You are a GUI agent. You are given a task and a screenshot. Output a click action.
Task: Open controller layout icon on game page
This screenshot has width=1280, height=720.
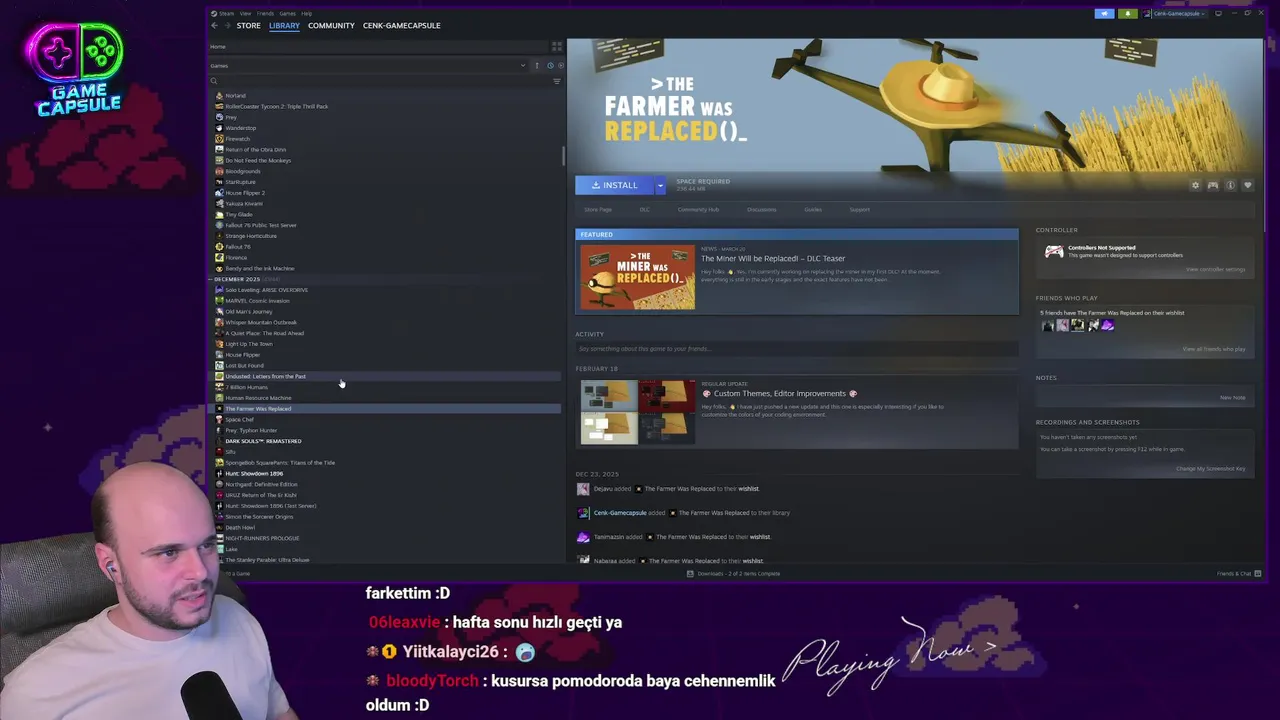pos(1213,185)
